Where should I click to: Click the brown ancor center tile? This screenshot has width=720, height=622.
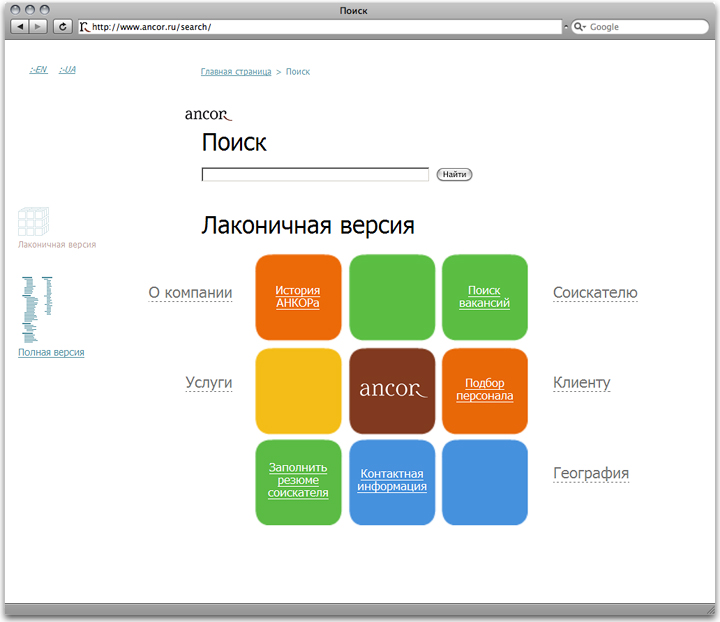coord(392,390)
